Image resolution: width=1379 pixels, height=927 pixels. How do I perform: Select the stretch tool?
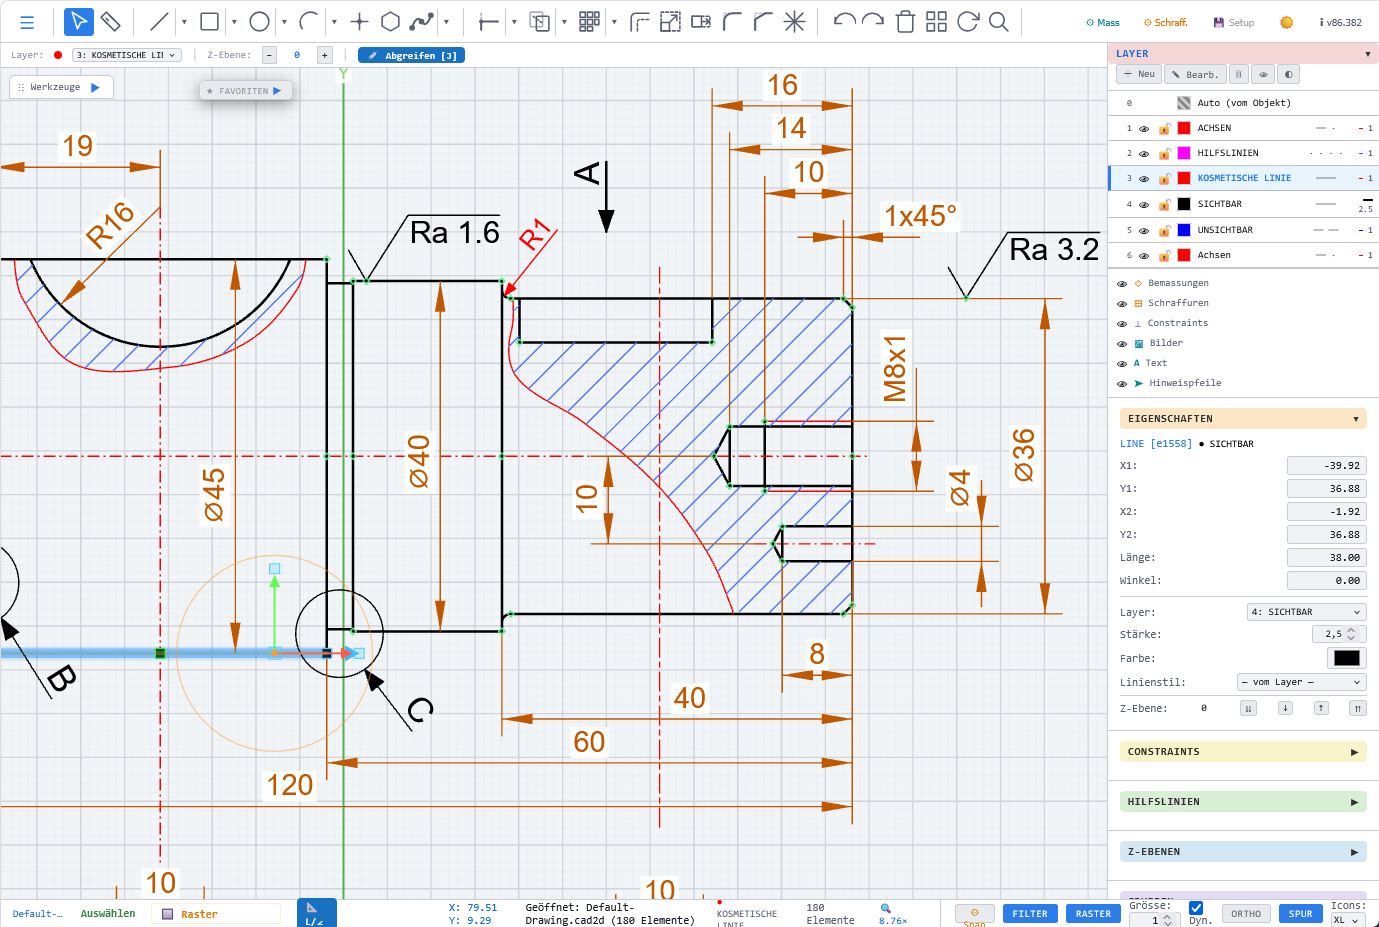pos(701,22)
